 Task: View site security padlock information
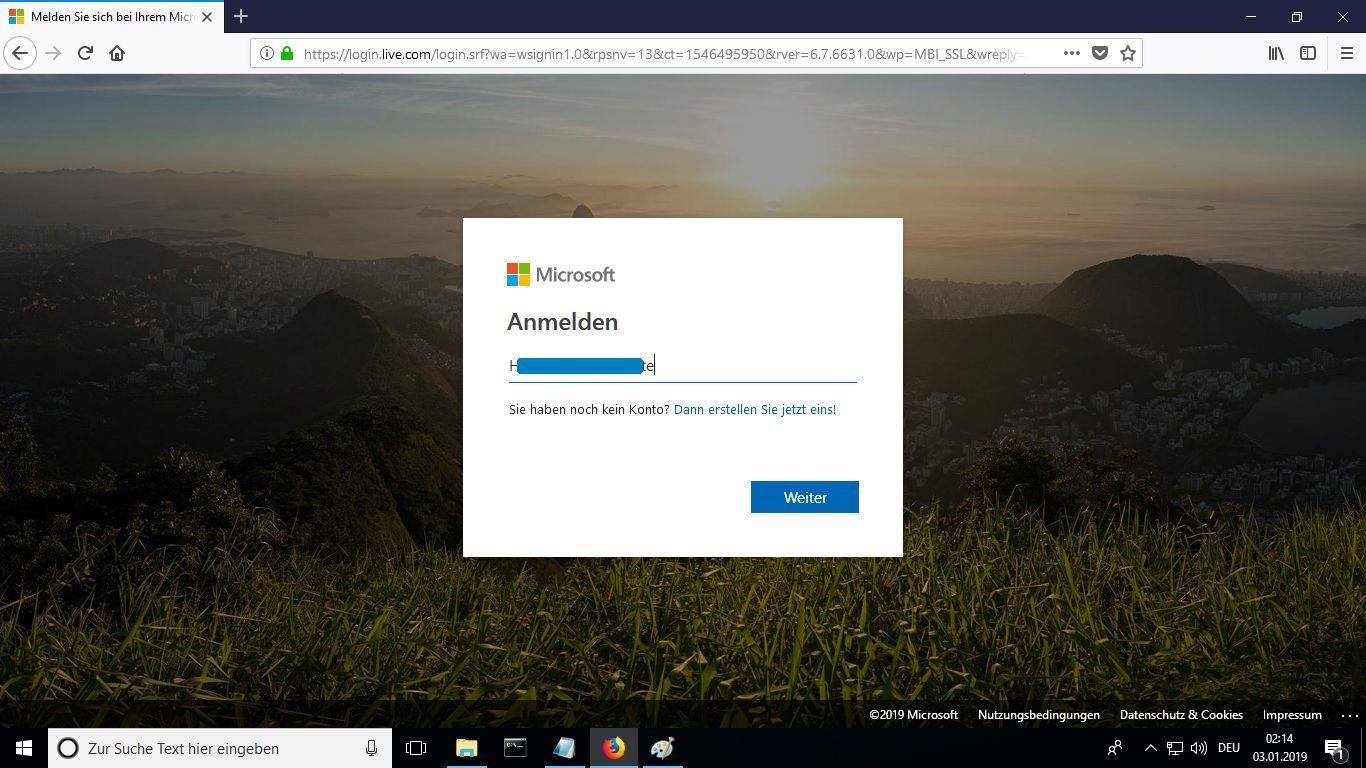pos(287,53)
